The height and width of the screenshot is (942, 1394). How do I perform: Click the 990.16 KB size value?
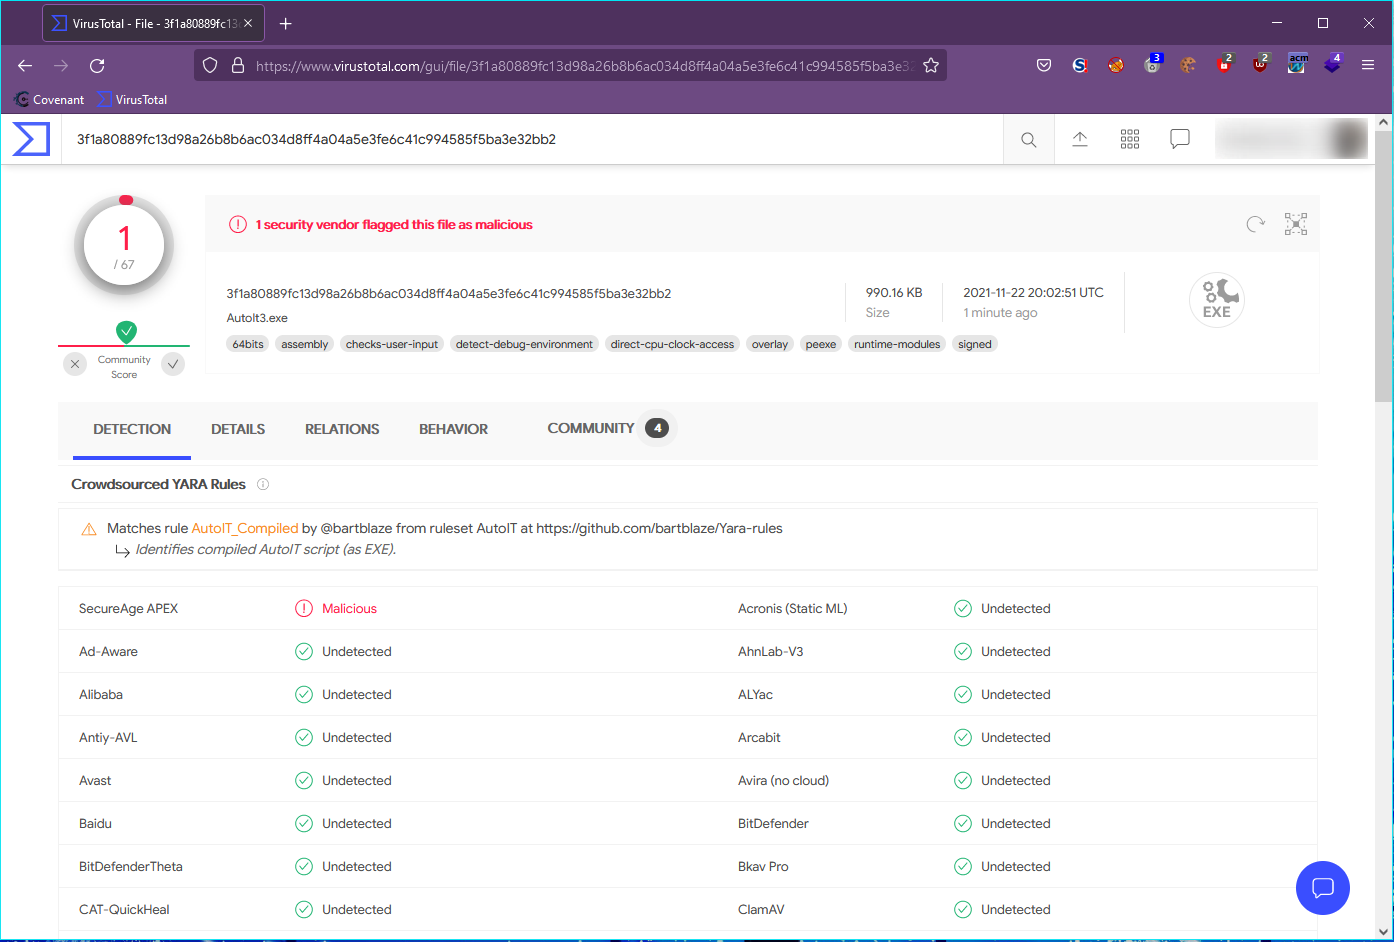point(894,292)
